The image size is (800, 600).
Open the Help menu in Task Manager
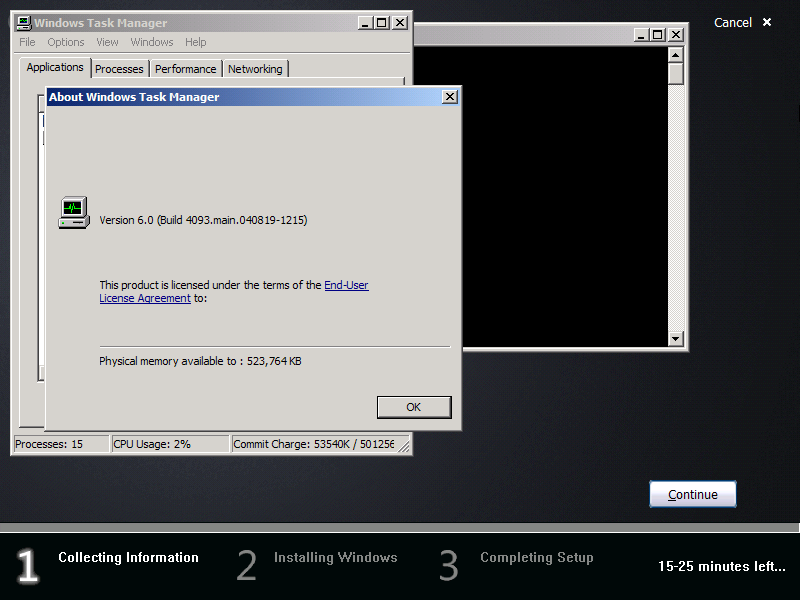coord(195,42)
